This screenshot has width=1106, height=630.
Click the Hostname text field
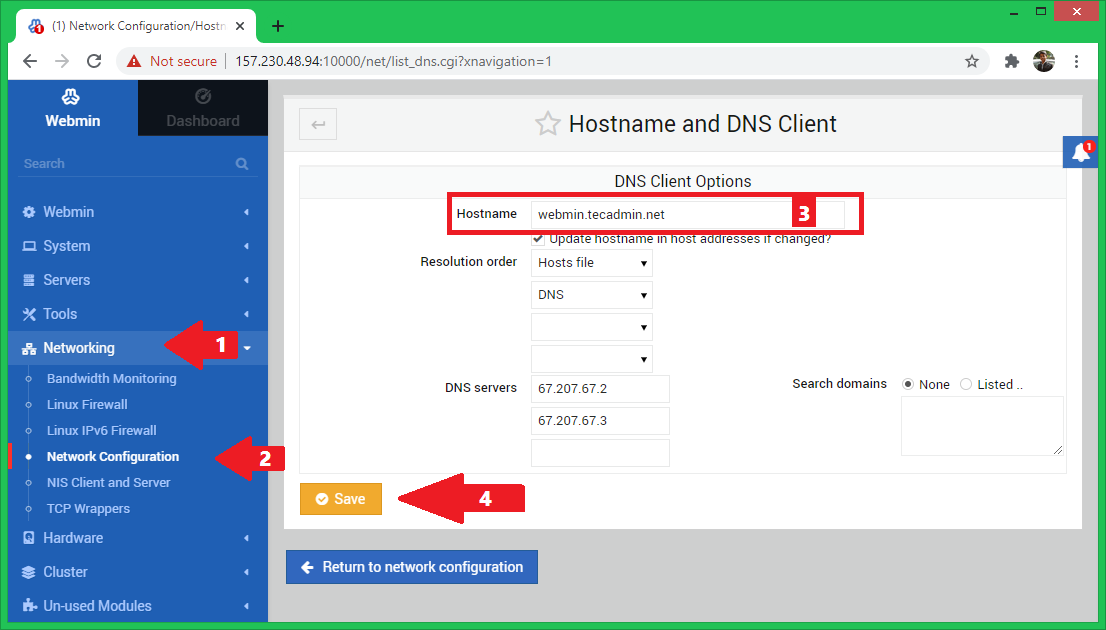click(660, 214)
